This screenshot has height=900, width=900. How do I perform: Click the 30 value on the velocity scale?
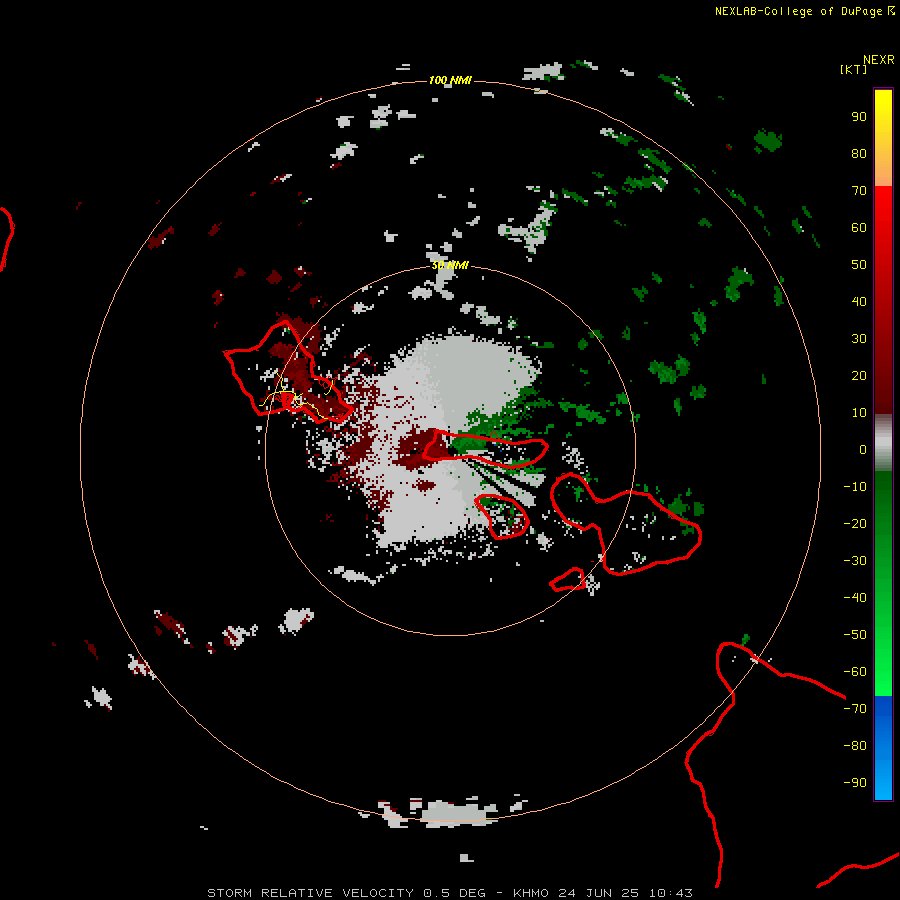click(859, 339)
